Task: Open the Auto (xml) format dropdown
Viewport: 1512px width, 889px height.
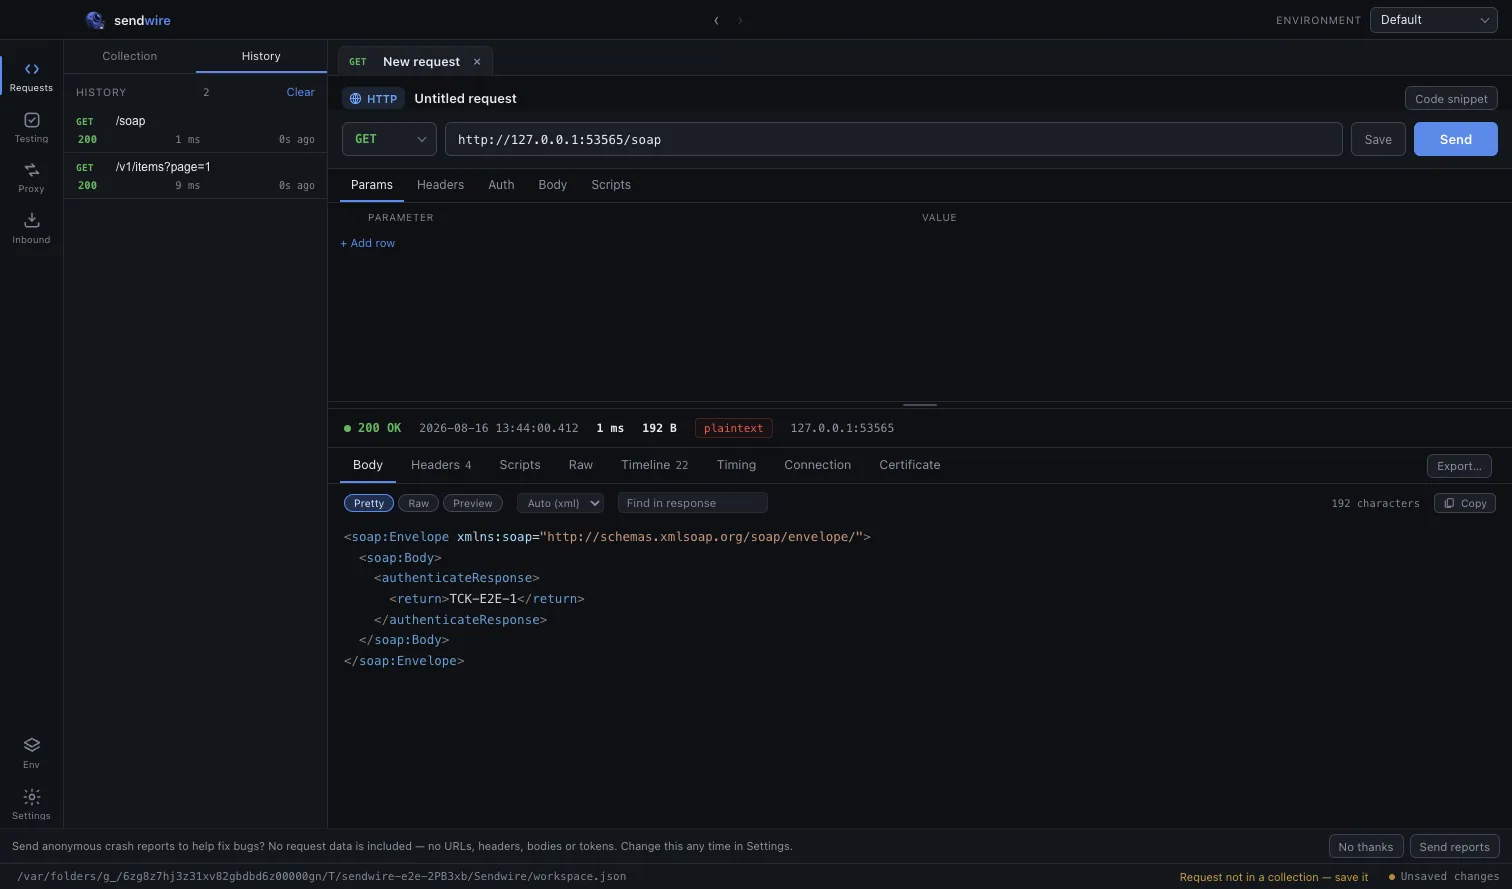Action: click(x=560, y=503)
